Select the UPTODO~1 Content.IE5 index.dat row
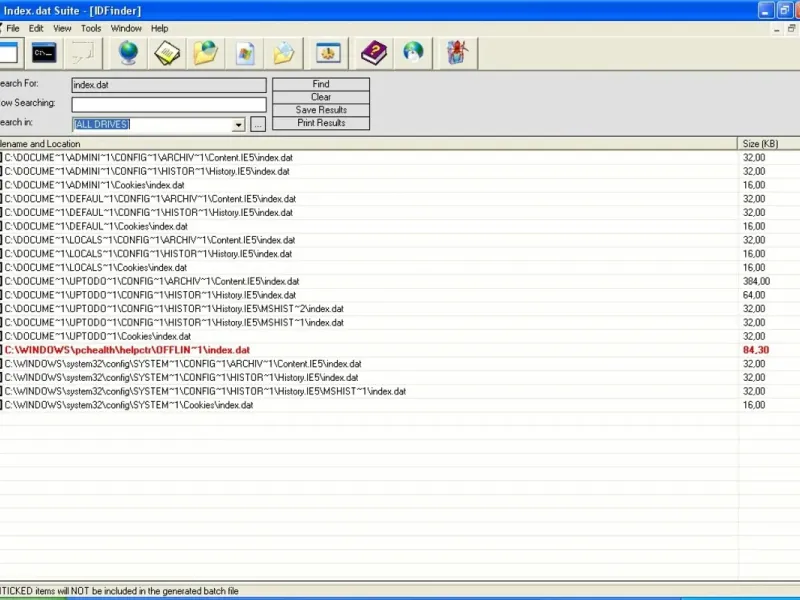 (x=400, y=282)
